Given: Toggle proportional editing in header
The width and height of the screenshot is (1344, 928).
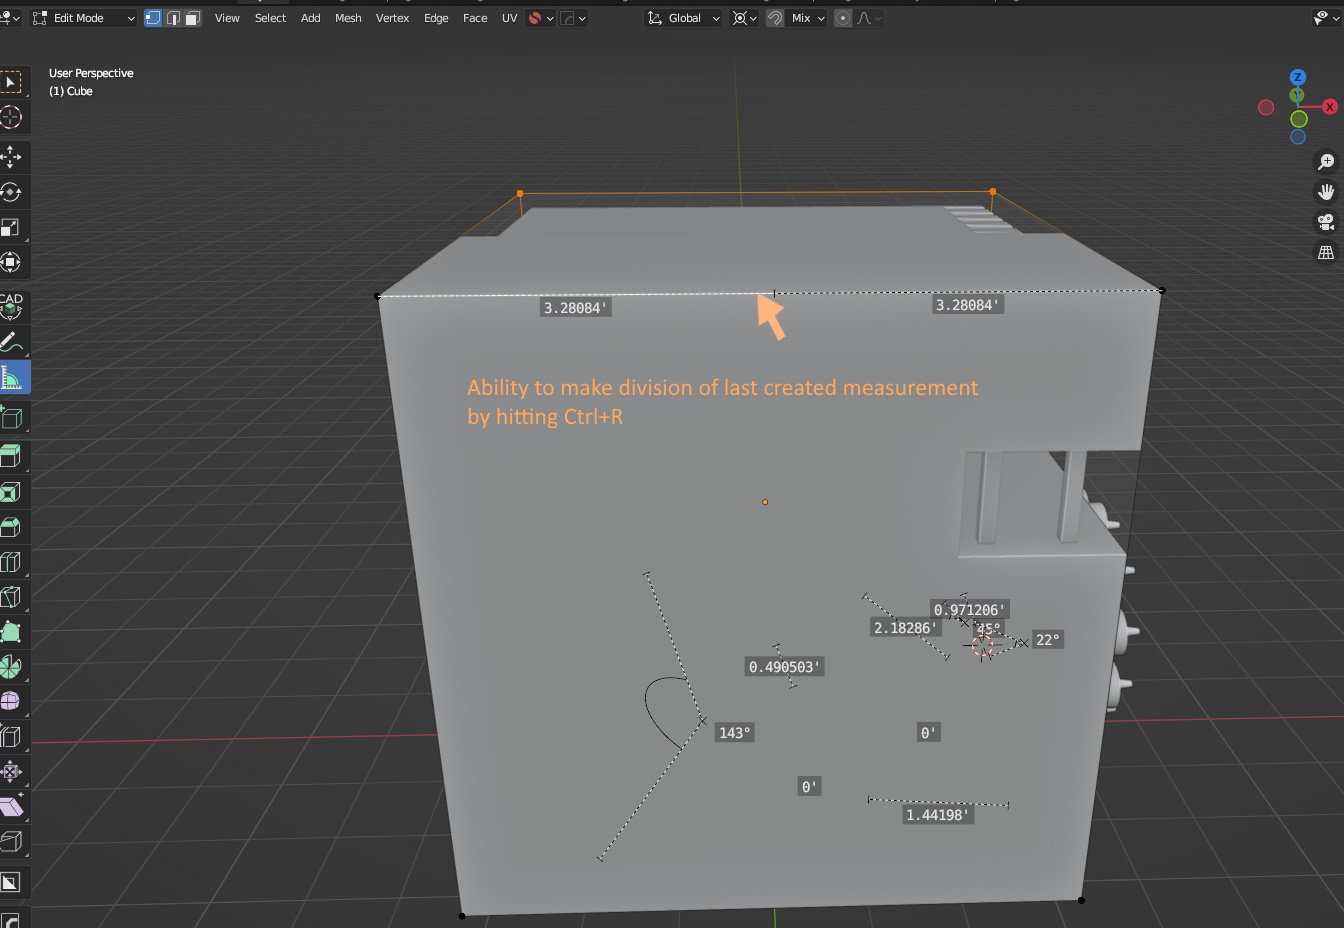Looking at the screenshot, I should coord(843,18).
